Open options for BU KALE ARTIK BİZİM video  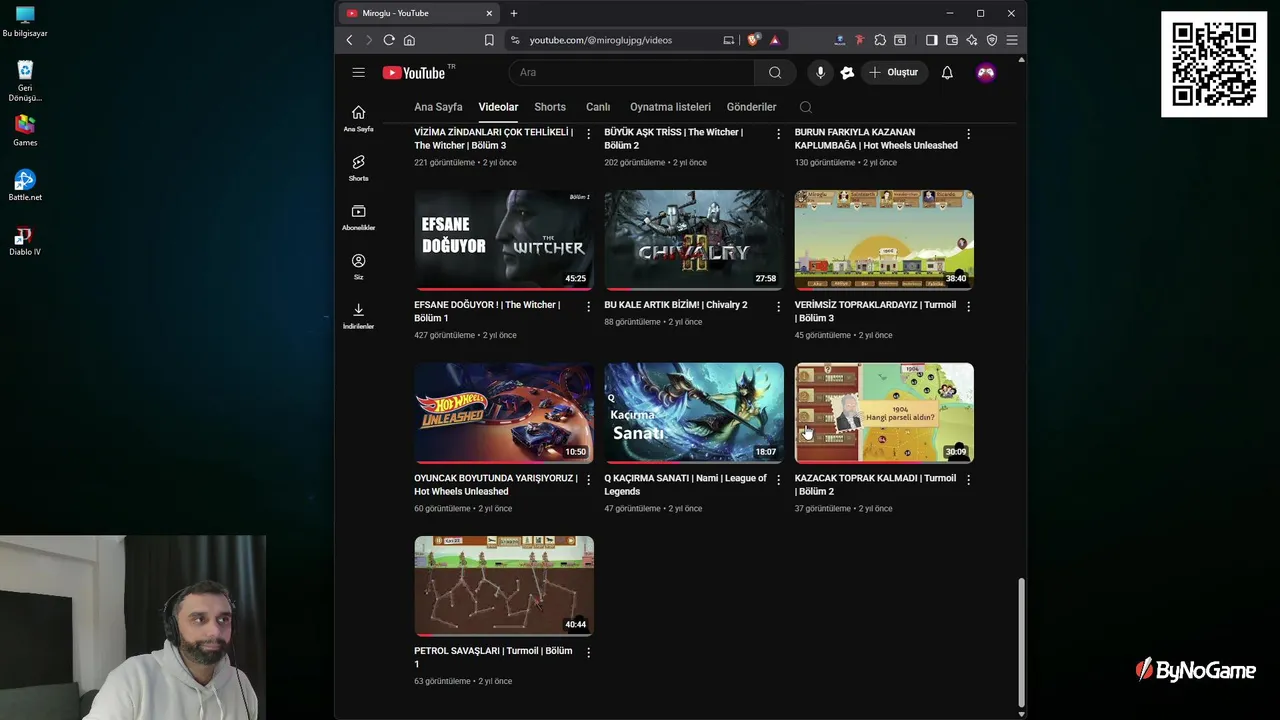(778, 306)
